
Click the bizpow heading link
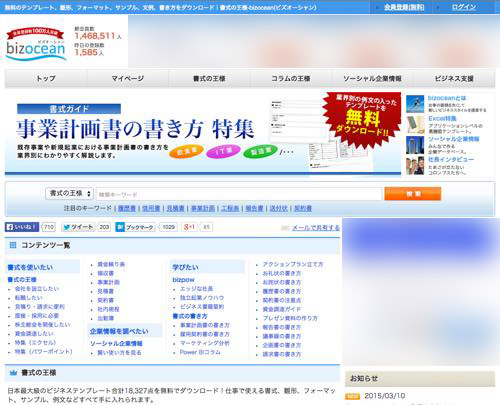click(x=183, y=280)
